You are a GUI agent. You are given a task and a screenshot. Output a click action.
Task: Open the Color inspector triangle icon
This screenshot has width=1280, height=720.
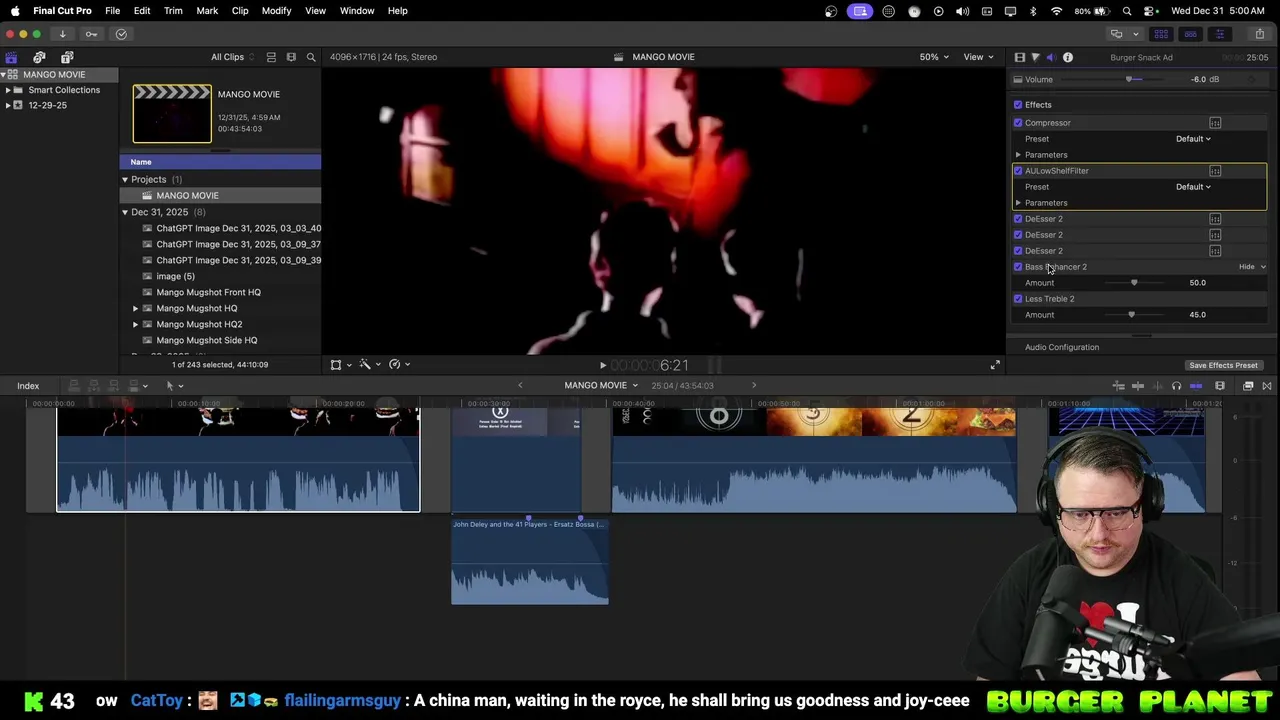pos(1035,57)
